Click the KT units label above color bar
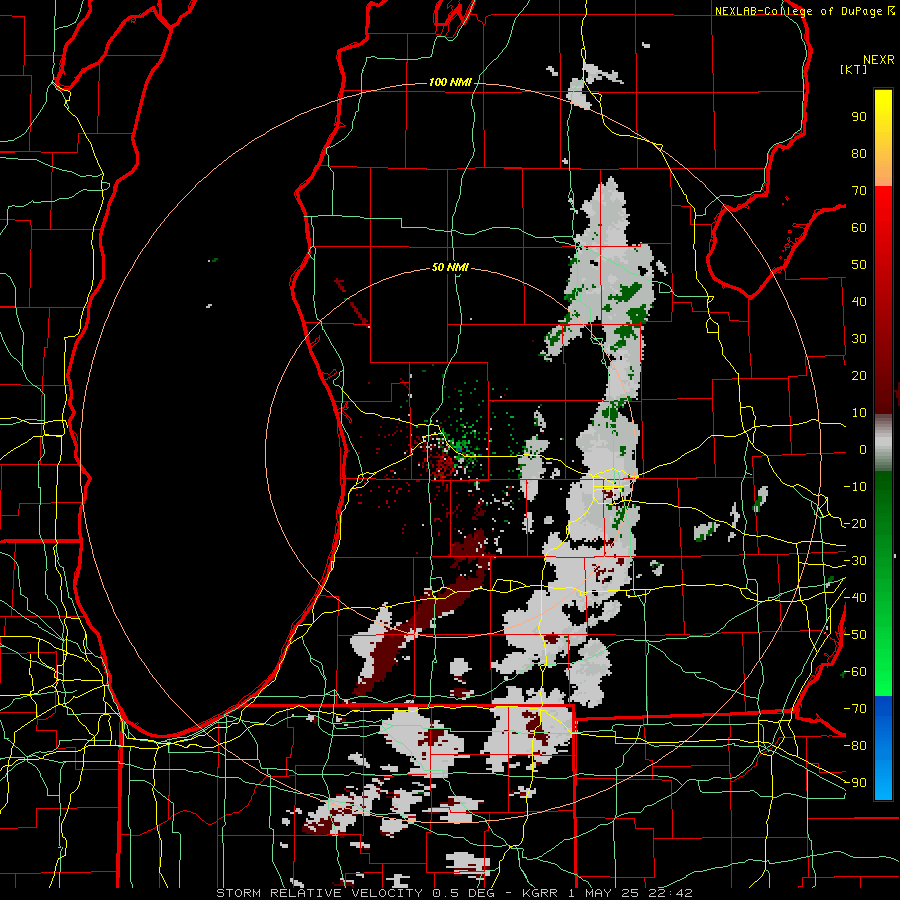This screenshot has height=900, width=900. point(854,69)
